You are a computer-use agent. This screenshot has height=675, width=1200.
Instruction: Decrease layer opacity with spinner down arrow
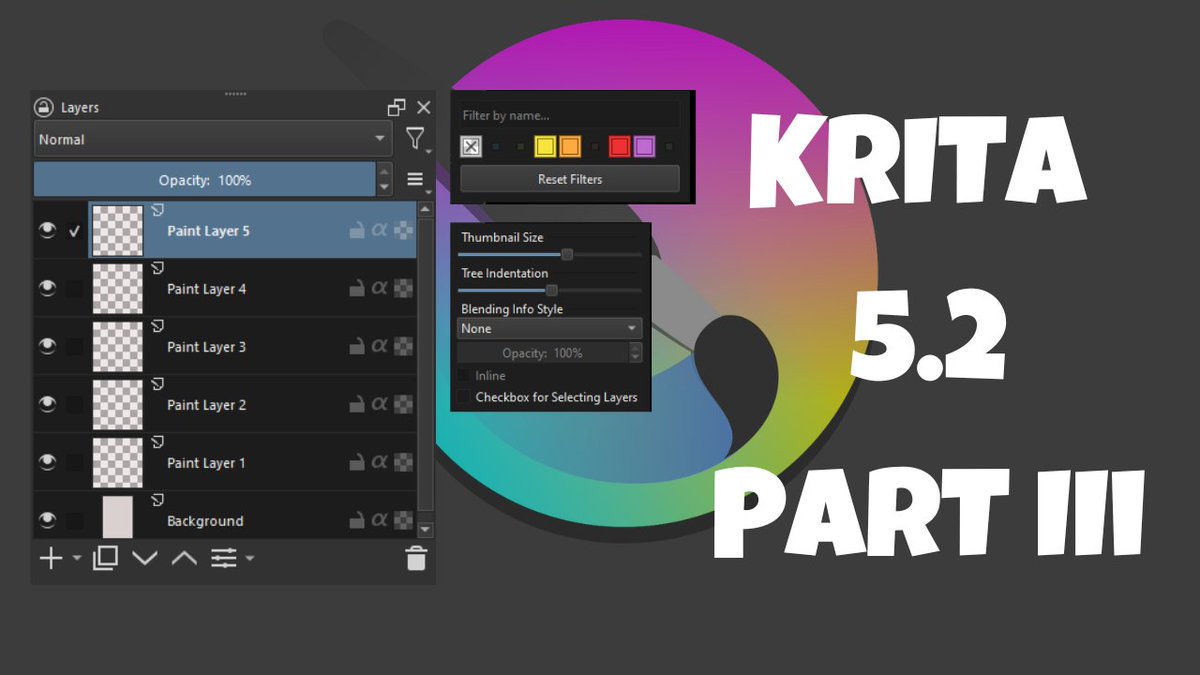tap(385, 188)
